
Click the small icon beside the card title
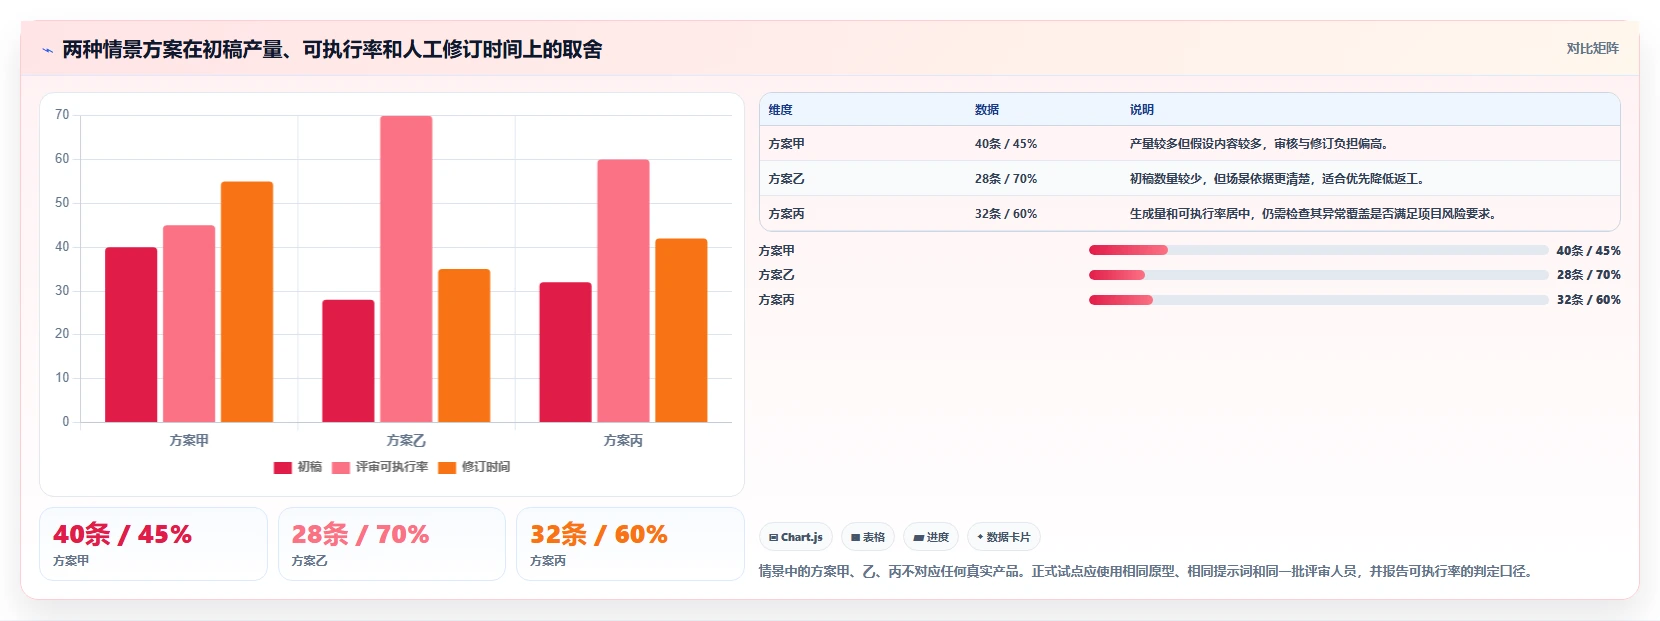tap(47, 50)
